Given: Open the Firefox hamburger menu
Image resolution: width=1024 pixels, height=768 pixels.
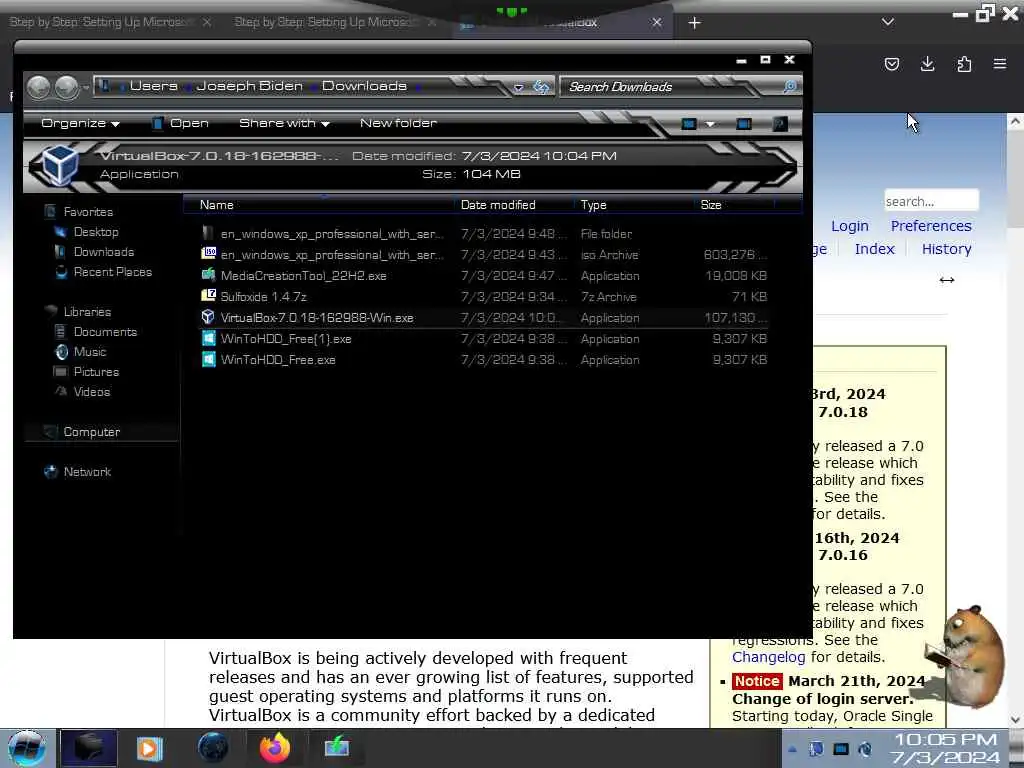Looking at the screenshot, I should tap(1000, 64).
